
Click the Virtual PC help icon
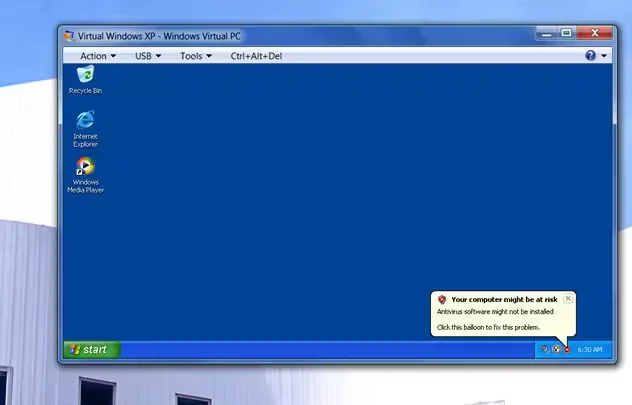click(590, 55)
